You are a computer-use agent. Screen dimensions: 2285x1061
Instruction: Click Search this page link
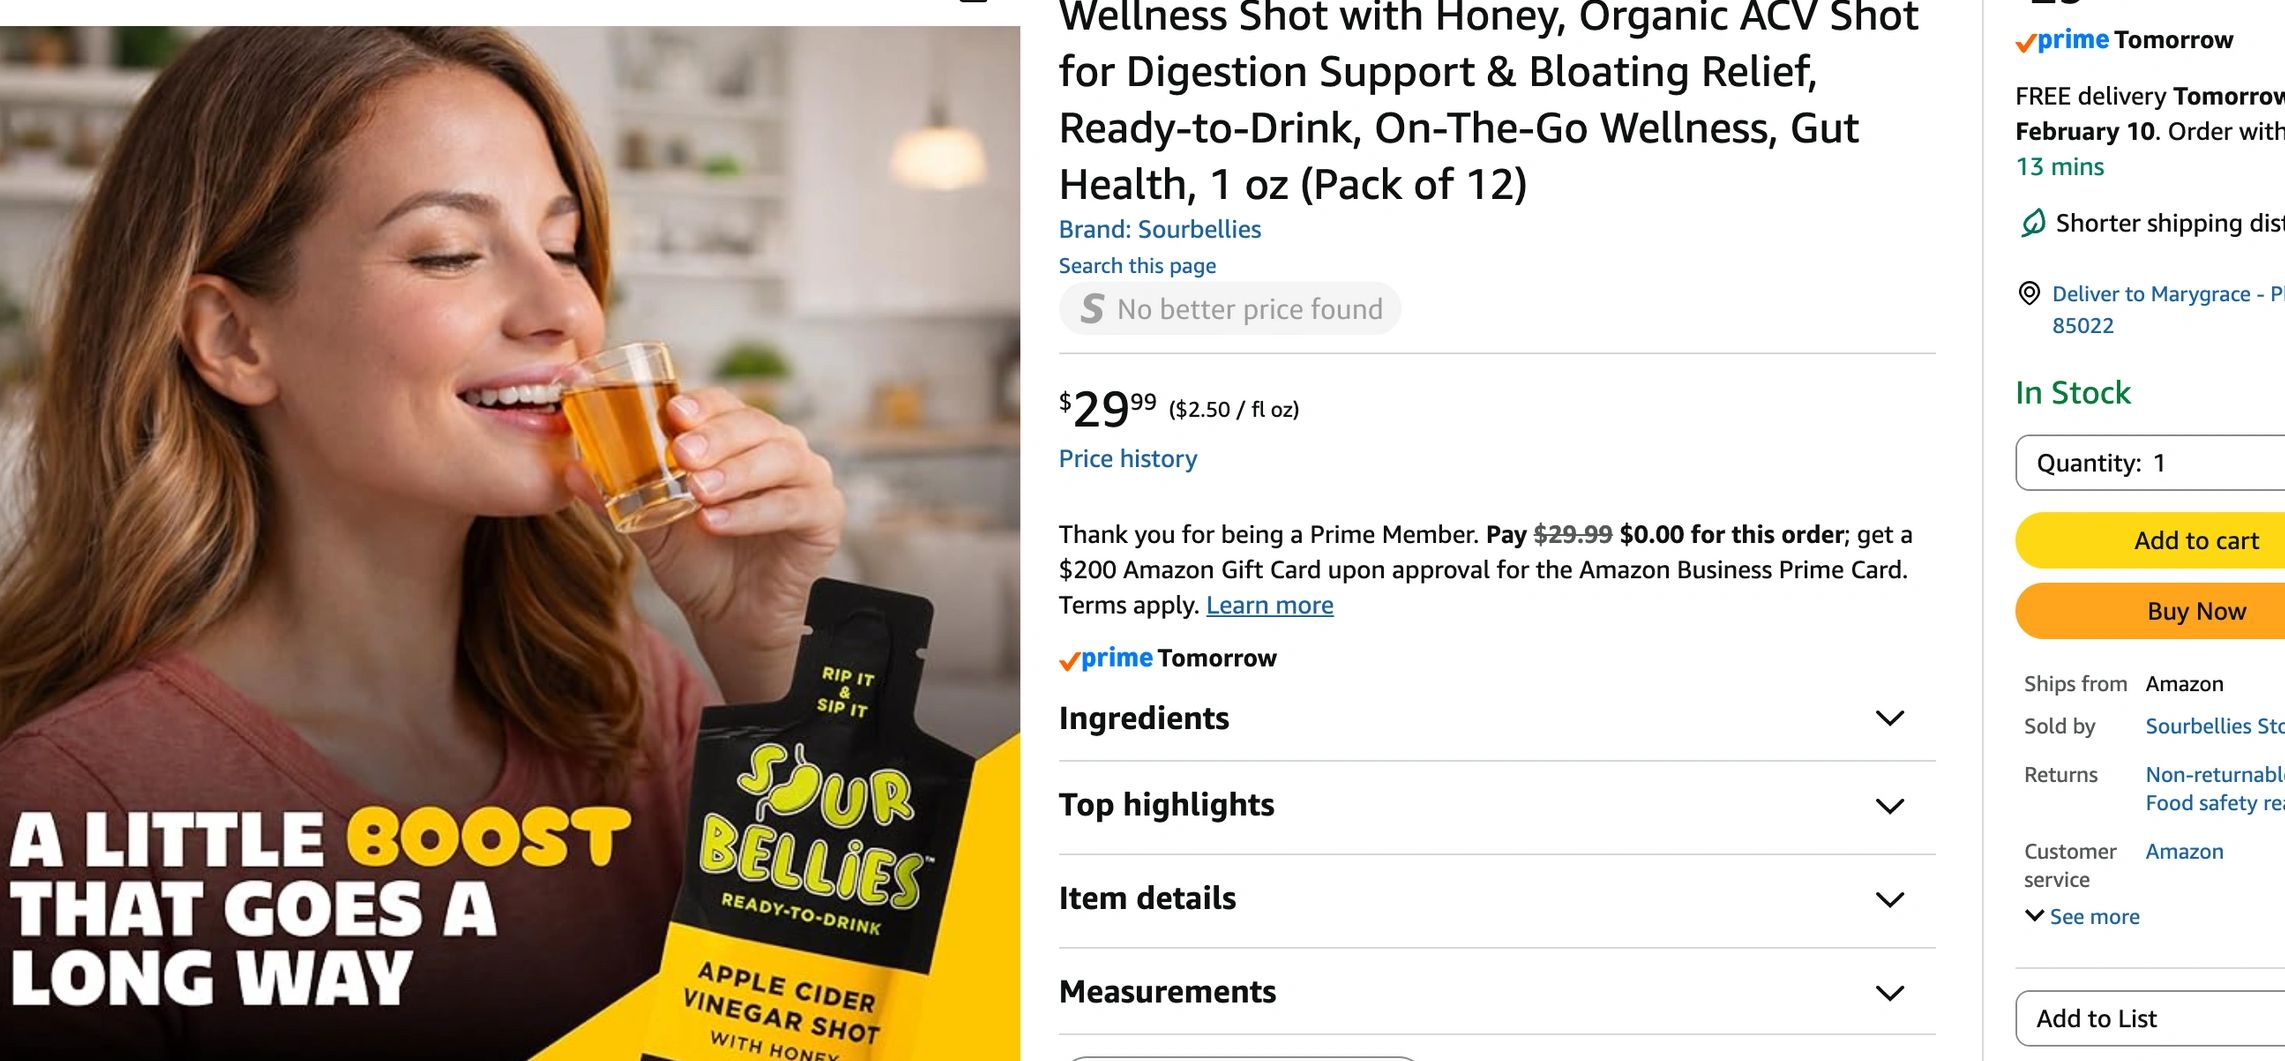pos(1137,266)
